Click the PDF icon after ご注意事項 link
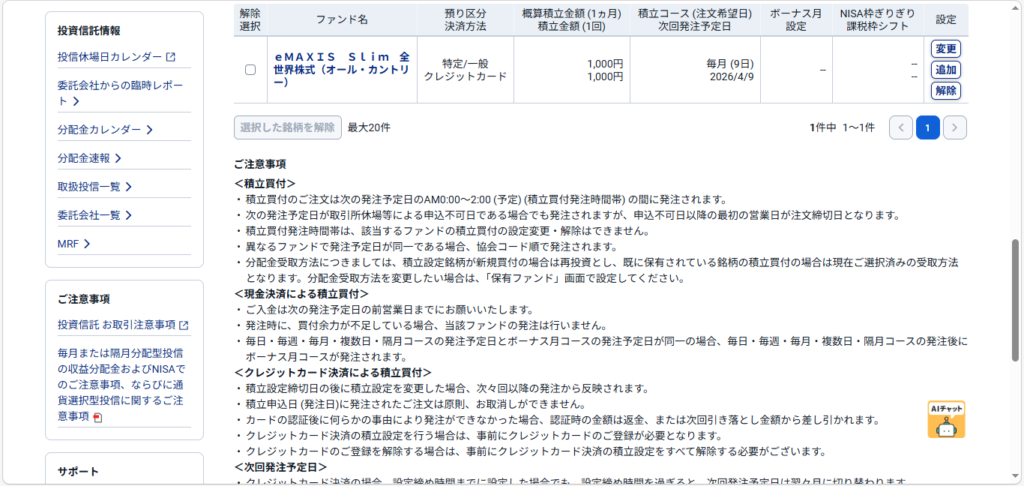This screenshot has height=486, width=1024. point(97,417)
